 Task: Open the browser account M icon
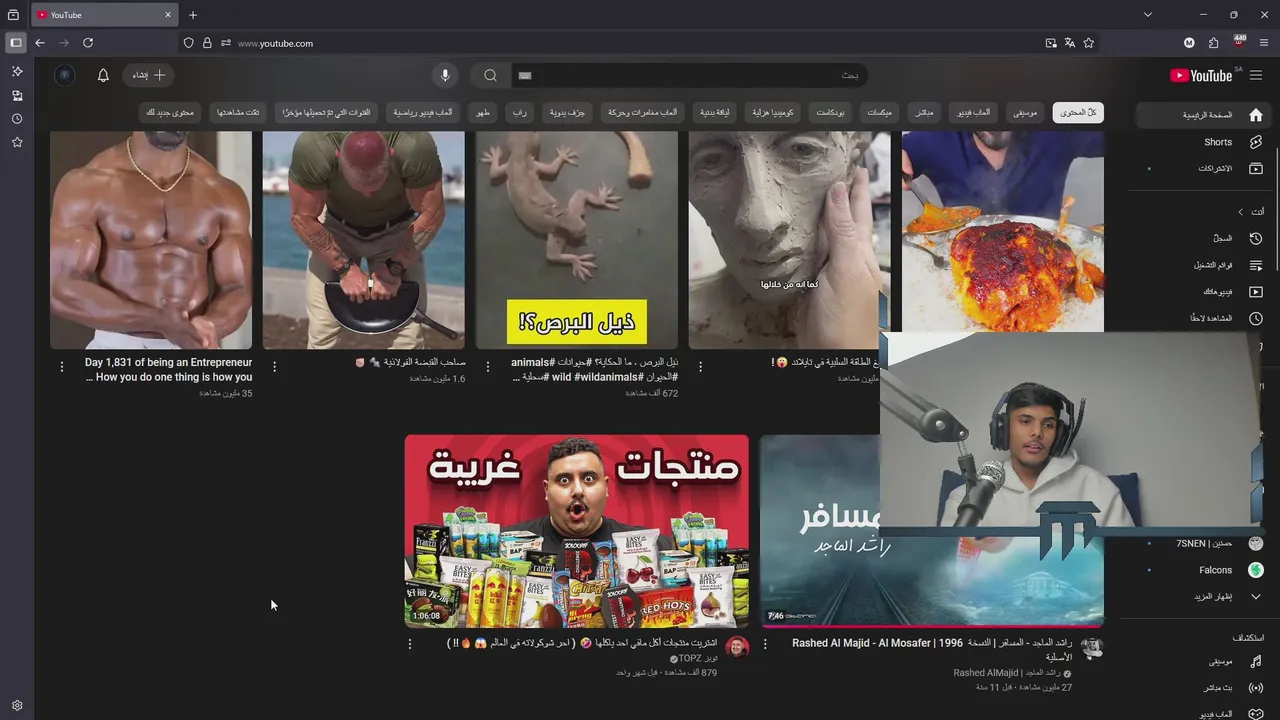pyautogui.click(x=1189, y=43)
